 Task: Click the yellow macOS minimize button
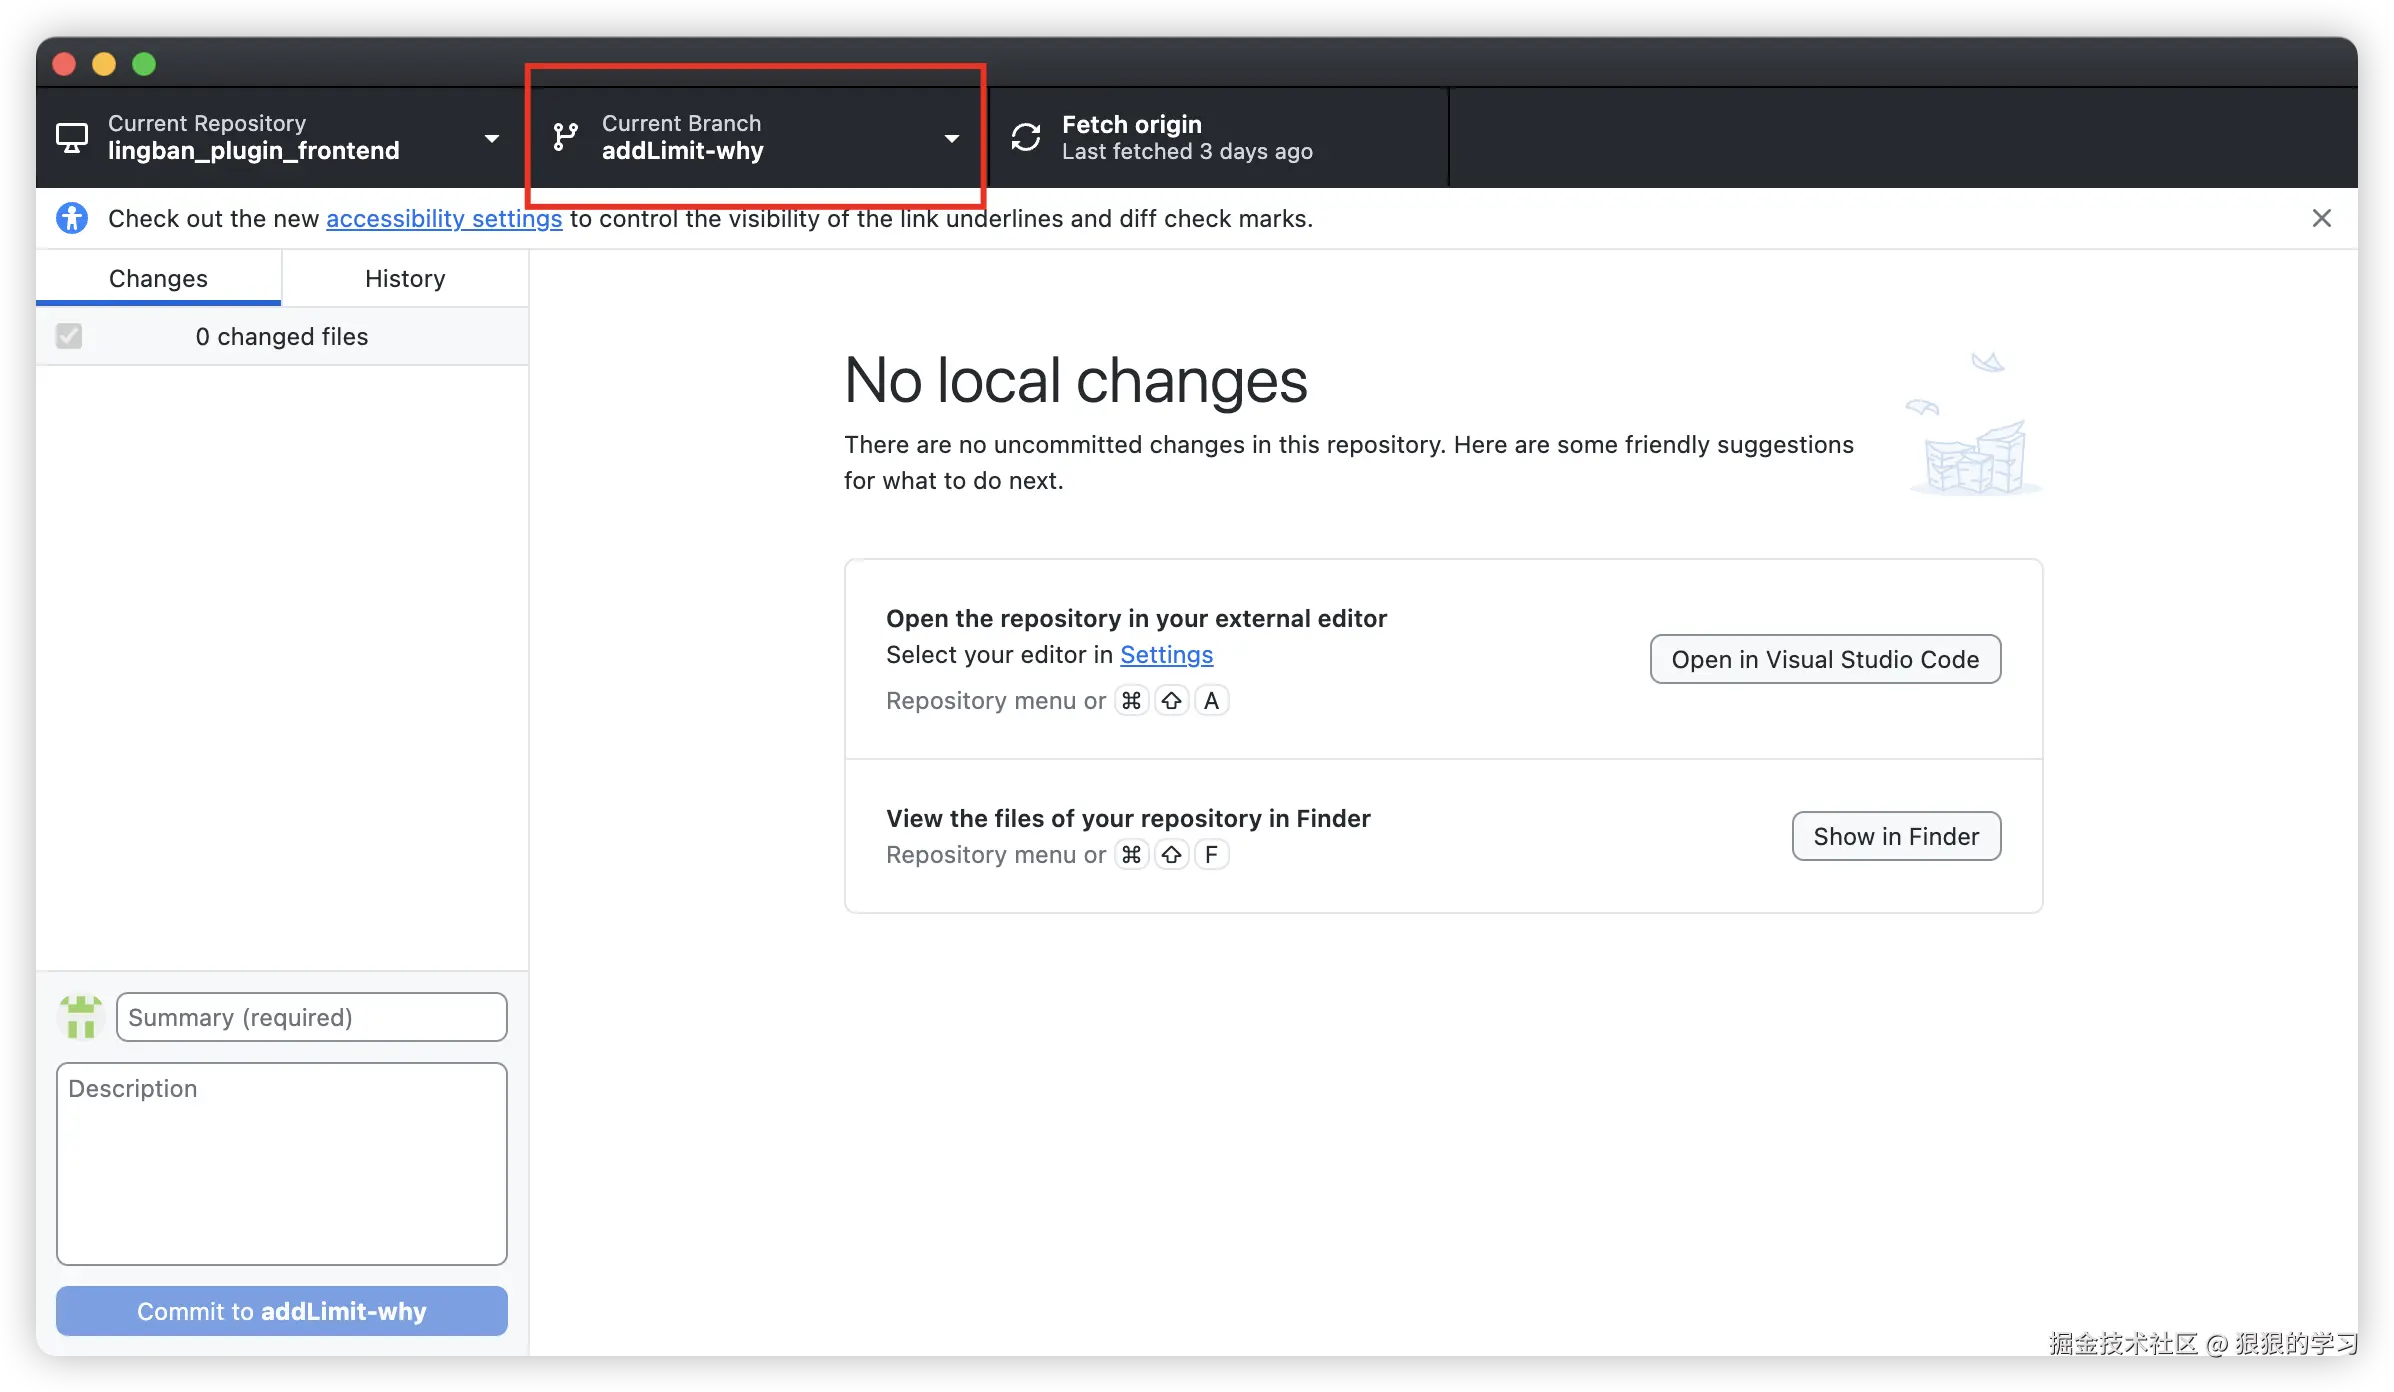click(104, 64)
